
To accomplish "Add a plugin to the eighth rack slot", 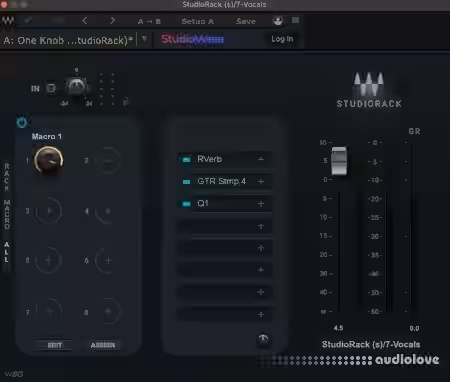I will pyautogui.click(x=261, y=314).
